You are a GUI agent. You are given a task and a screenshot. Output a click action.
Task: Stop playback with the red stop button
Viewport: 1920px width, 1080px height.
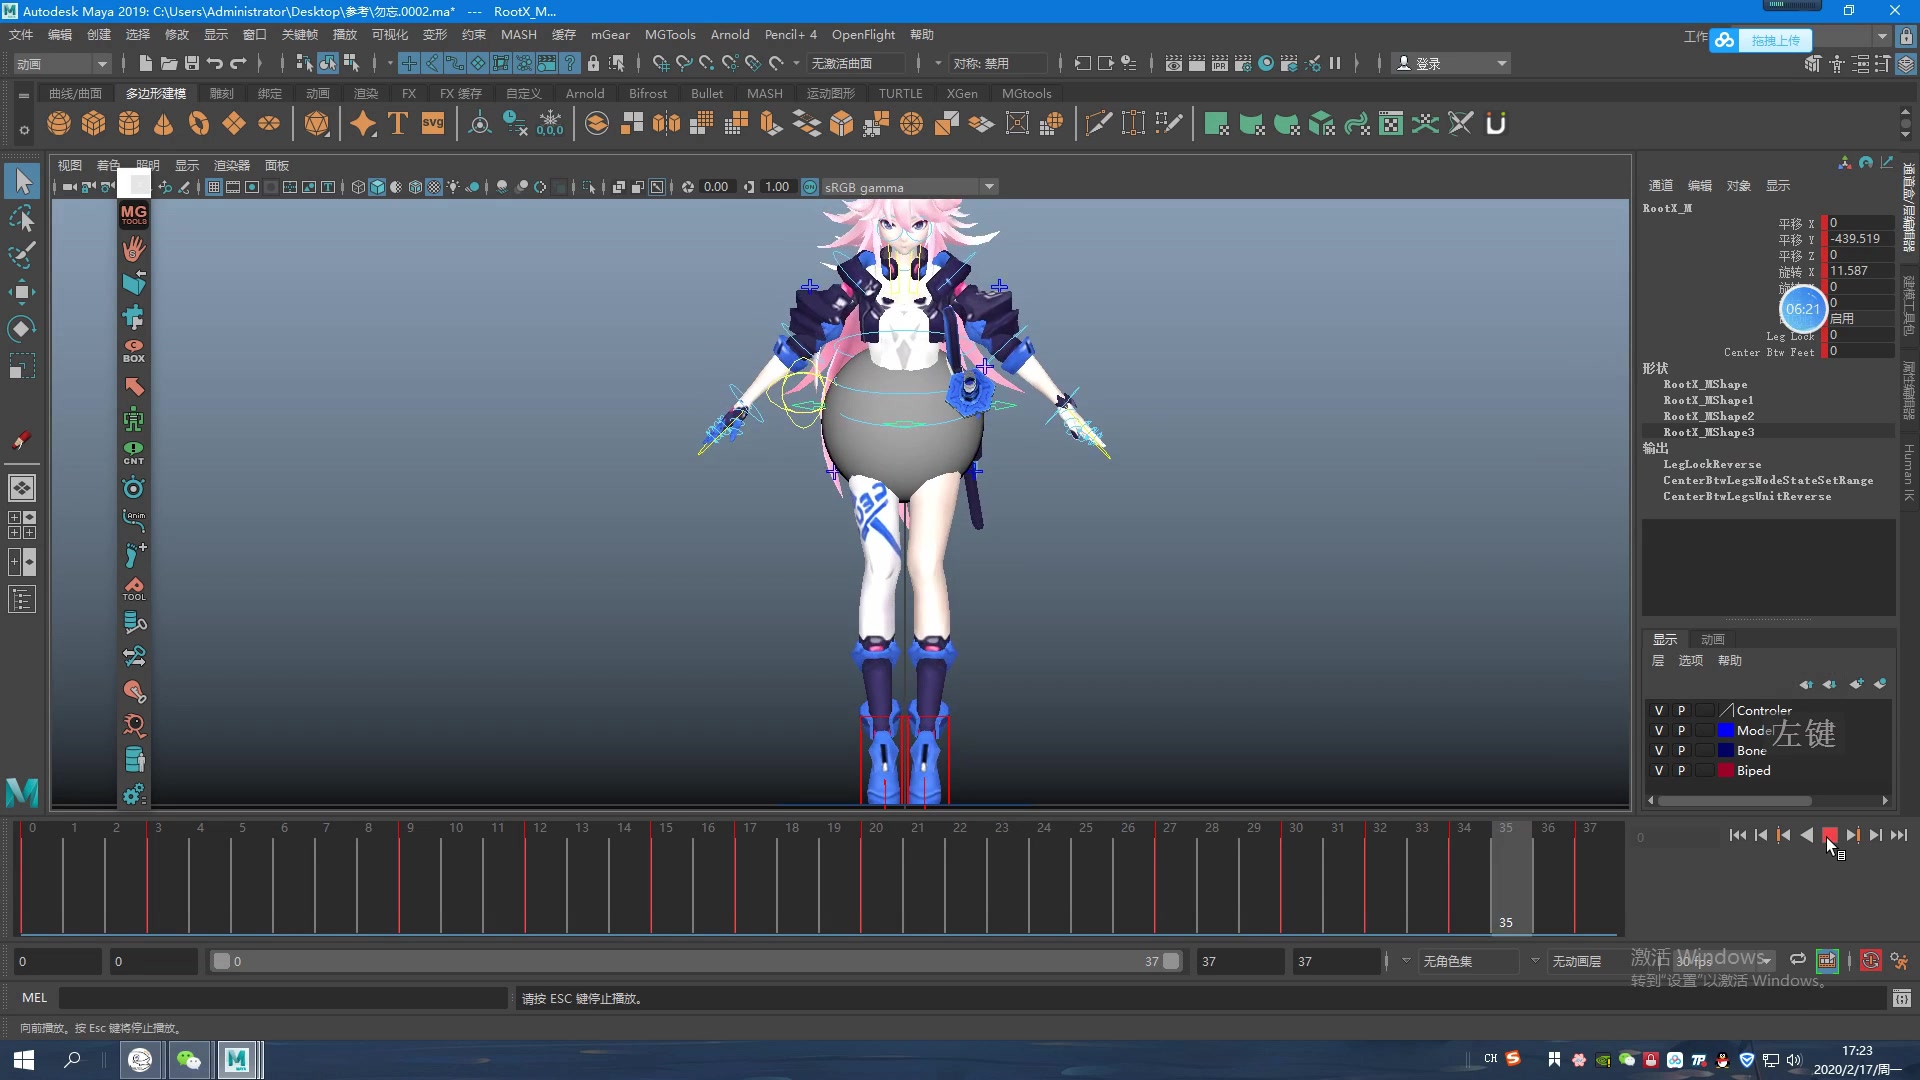[x=1830, y=835]
